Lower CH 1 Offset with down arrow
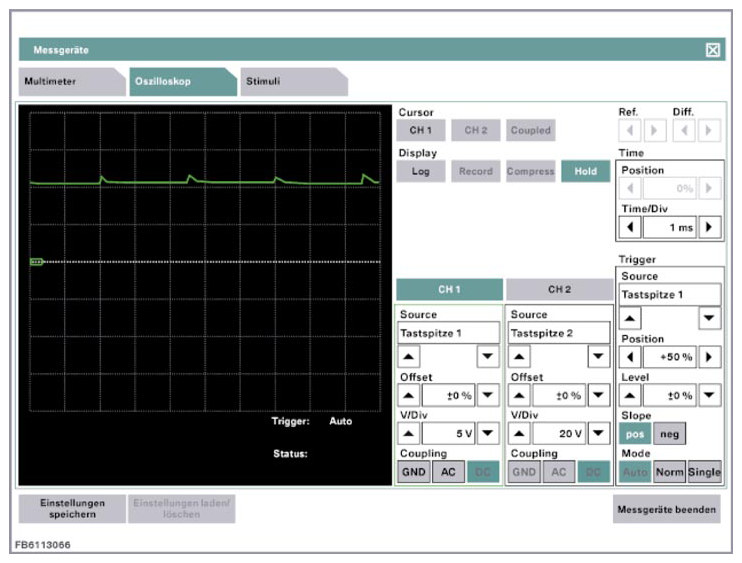The width and height of the screenshot is (742, 563). tap(488, 395)
